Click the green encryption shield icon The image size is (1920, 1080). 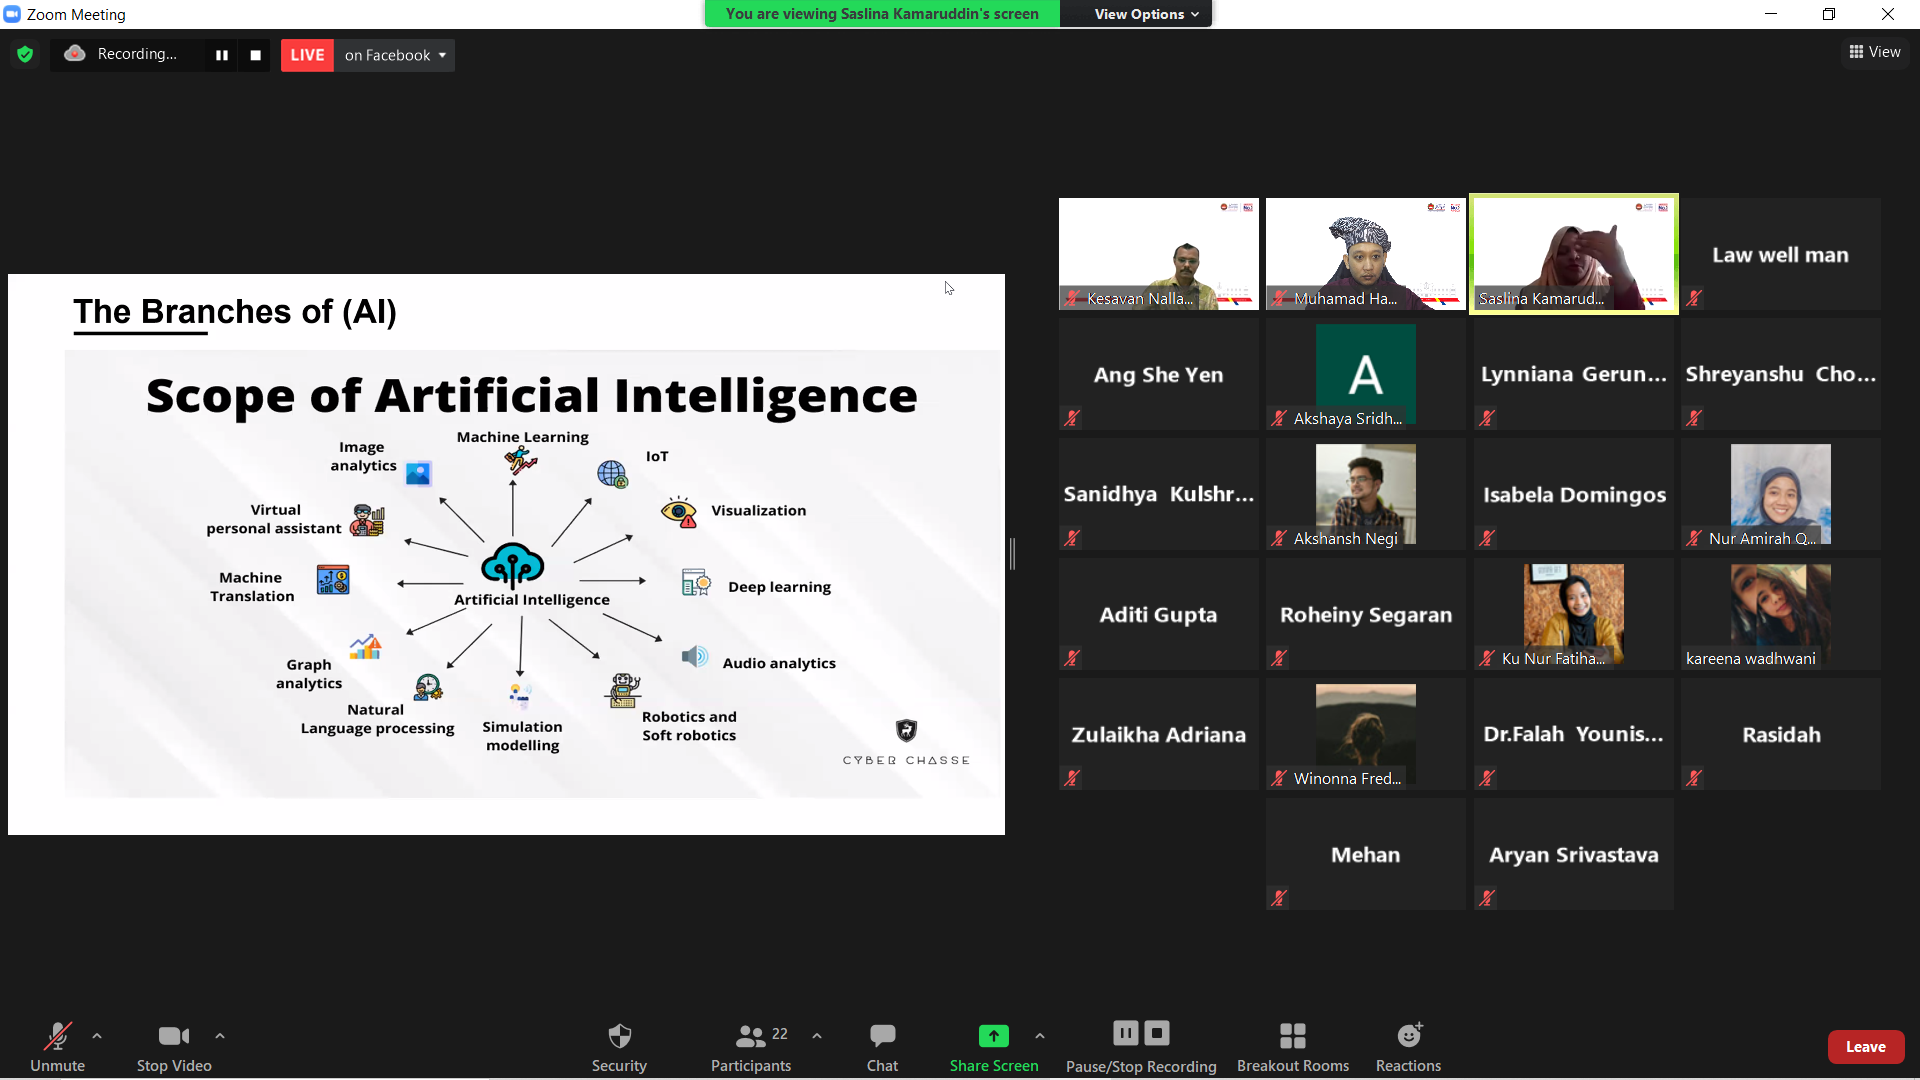pos(25,55)
